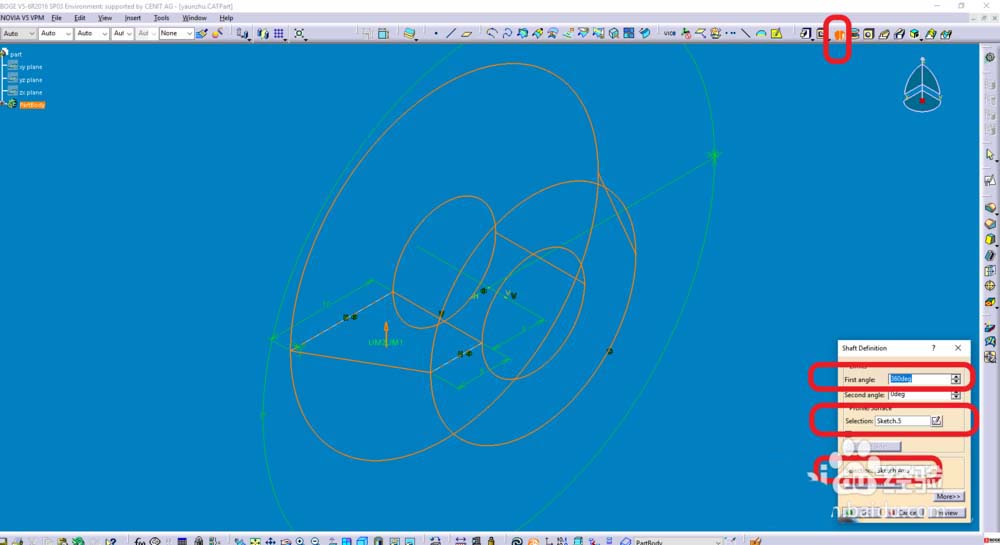Image resolution: width=1000 pixels, height=545 pixels.
Task: Click the blue arc toolbar icon
Action: (761, 34)
